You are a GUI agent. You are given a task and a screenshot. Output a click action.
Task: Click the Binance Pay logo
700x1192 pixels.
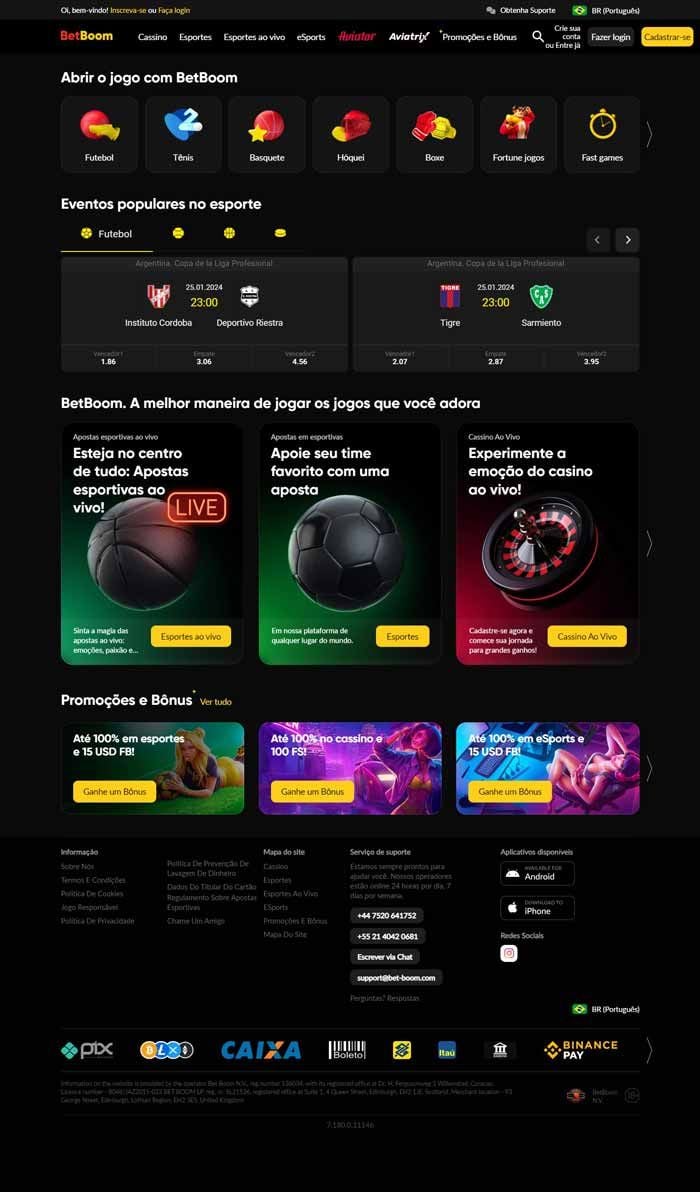(x=581, y=1050)
